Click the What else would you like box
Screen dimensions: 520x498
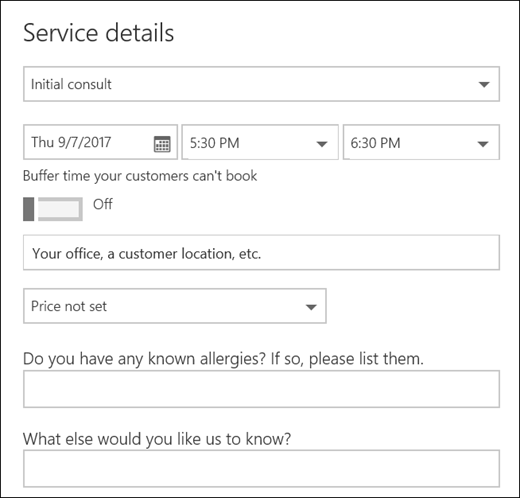pyautogui.click(x=261, y=469)
